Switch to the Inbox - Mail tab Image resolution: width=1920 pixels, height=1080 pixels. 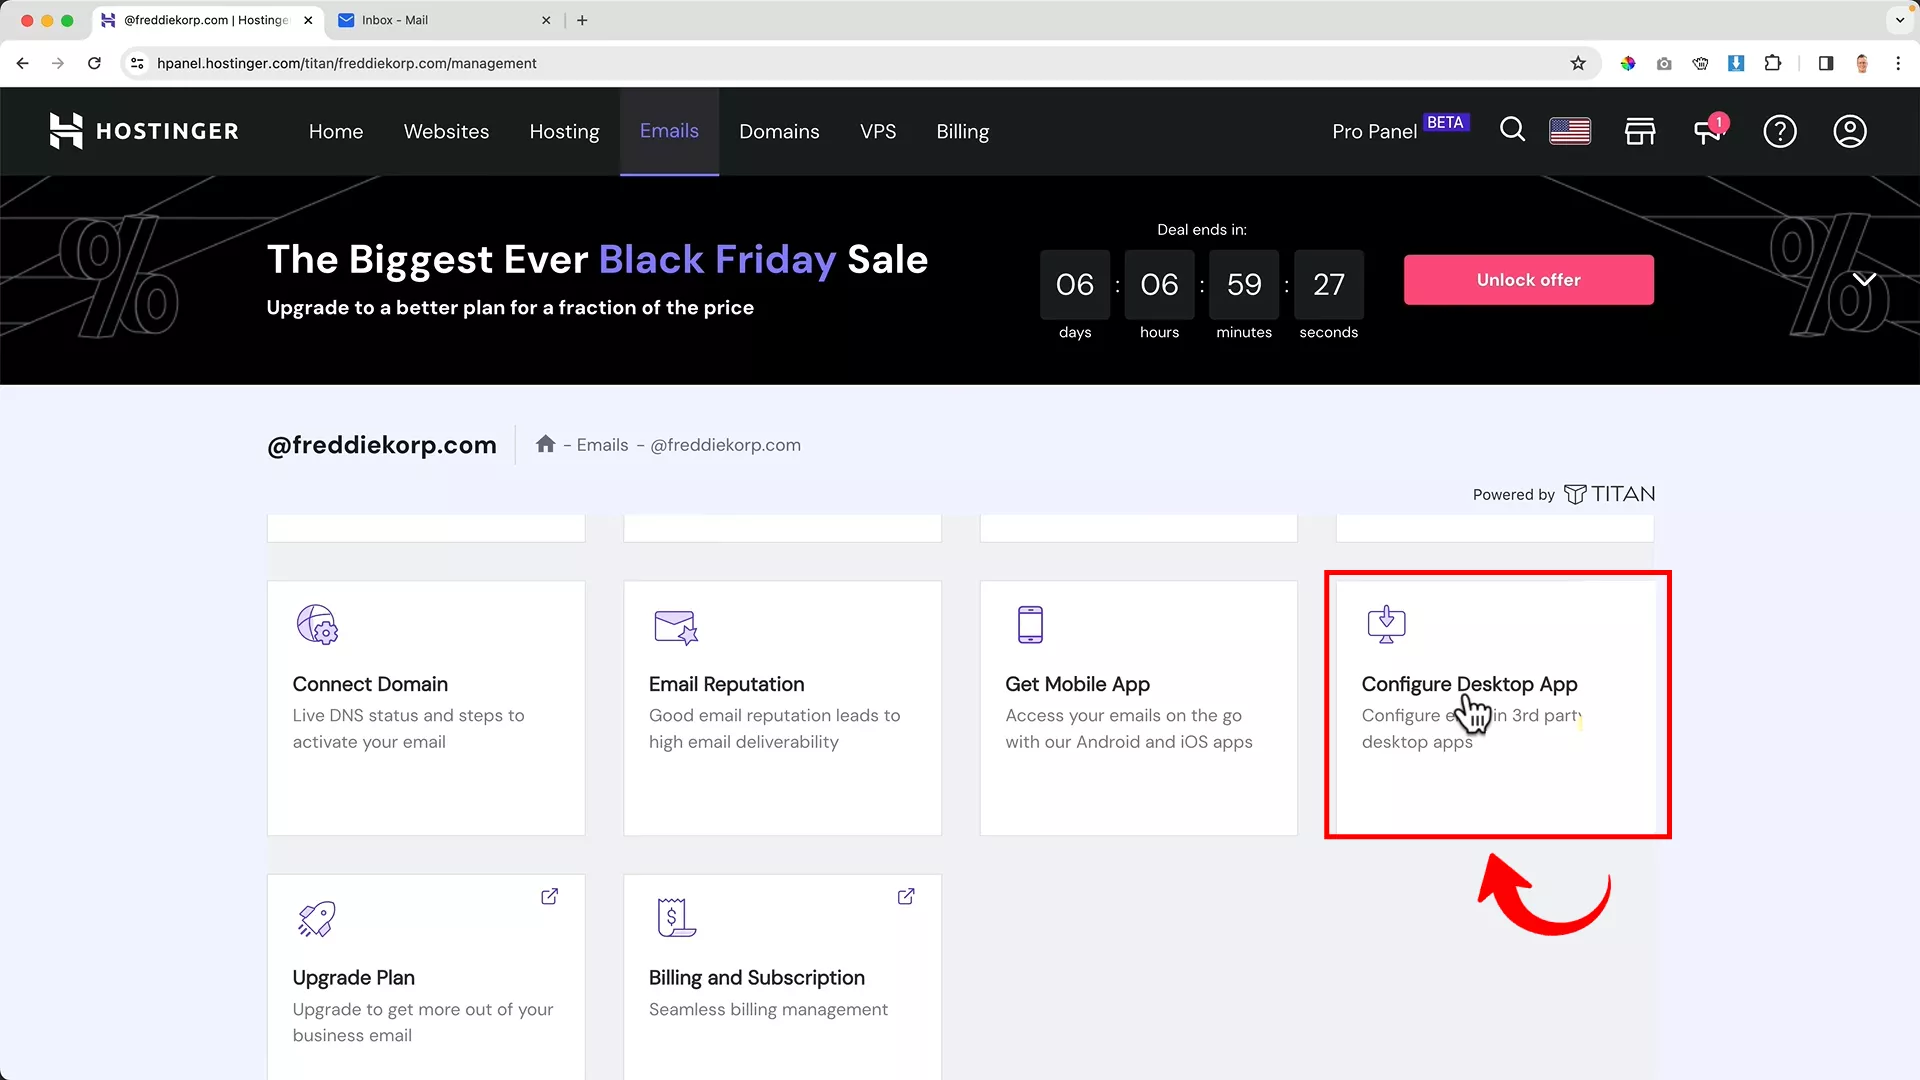pos(395,20)
